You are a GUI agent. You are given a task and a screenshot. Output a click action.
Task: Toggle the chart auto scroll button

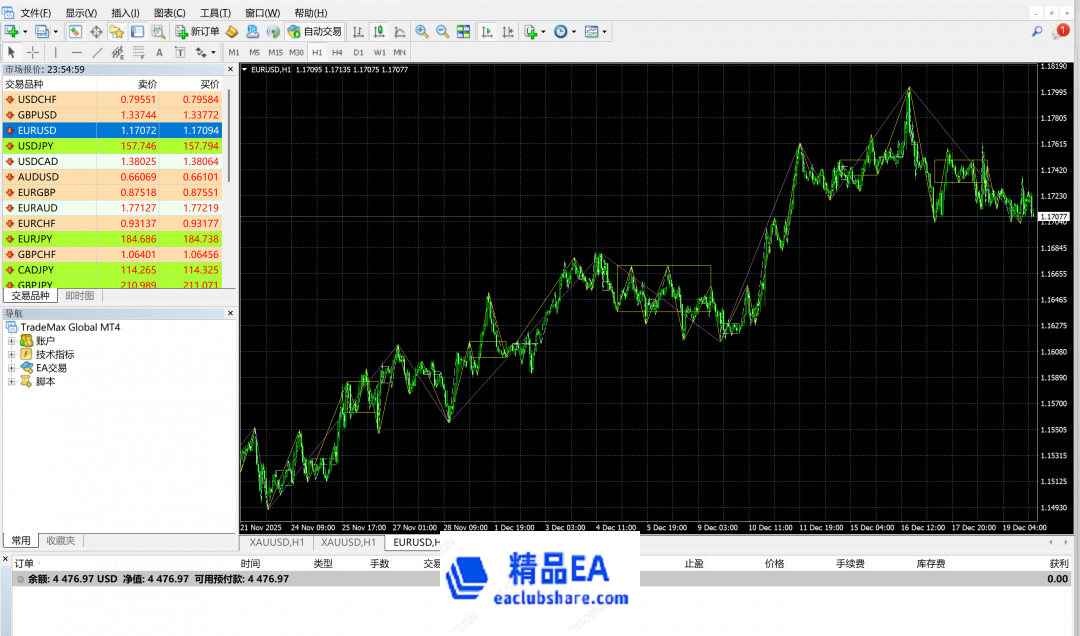pos(487,32)
